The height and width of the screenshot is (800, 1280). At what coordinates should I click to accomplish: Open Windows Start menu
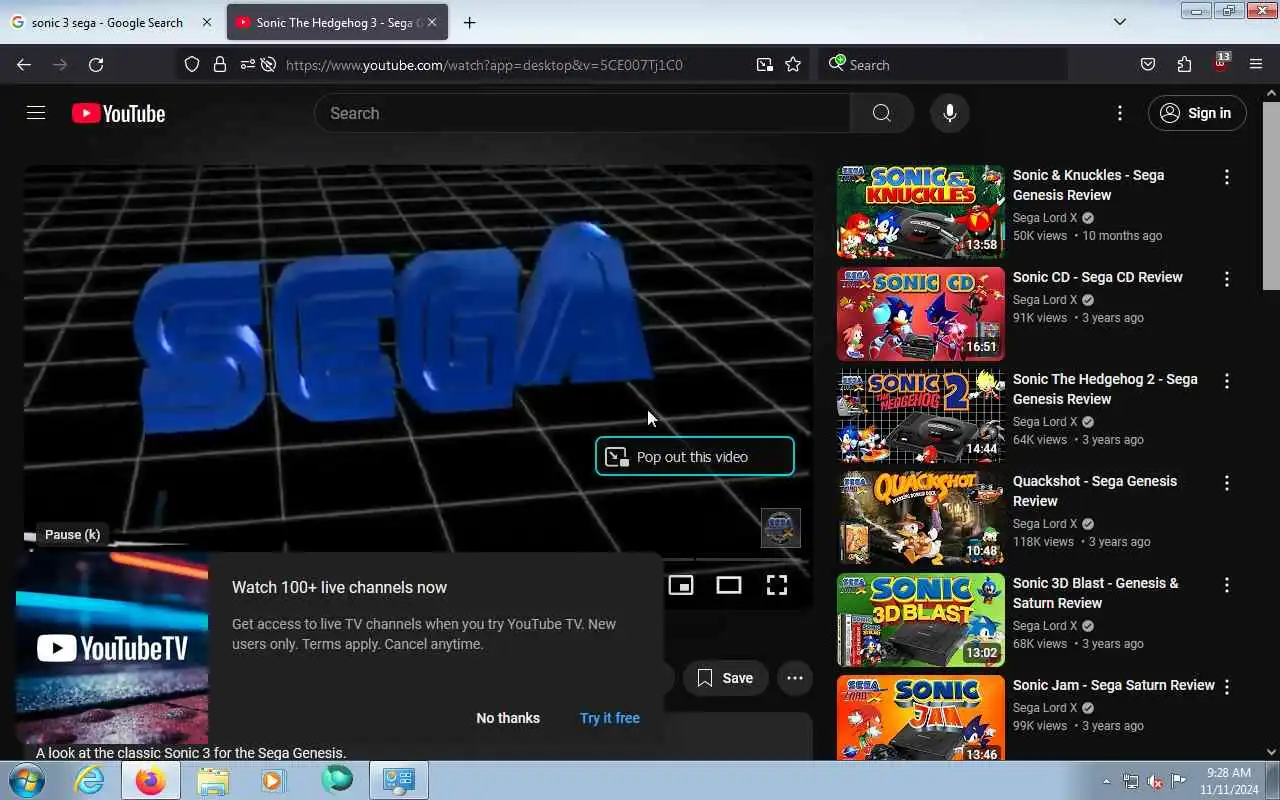[x=25, y=780]
